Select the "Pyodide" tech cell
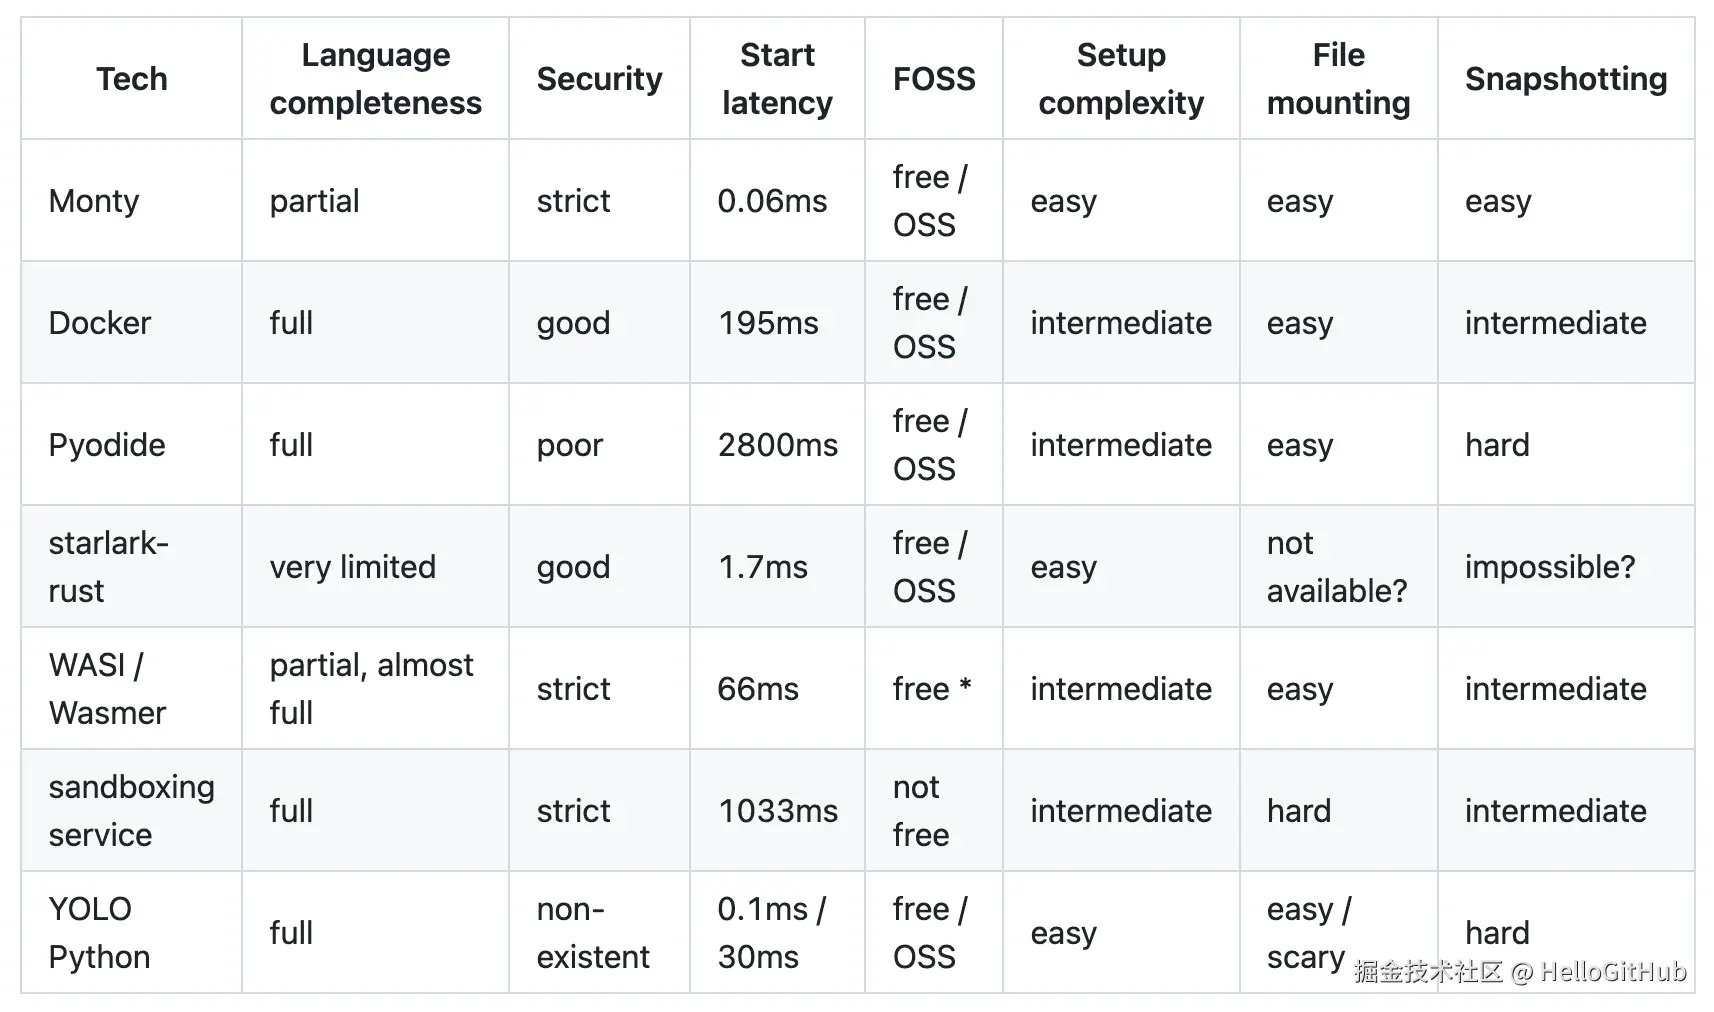The width and height of the screenshot is (1714, 1012). coord(107,445)
